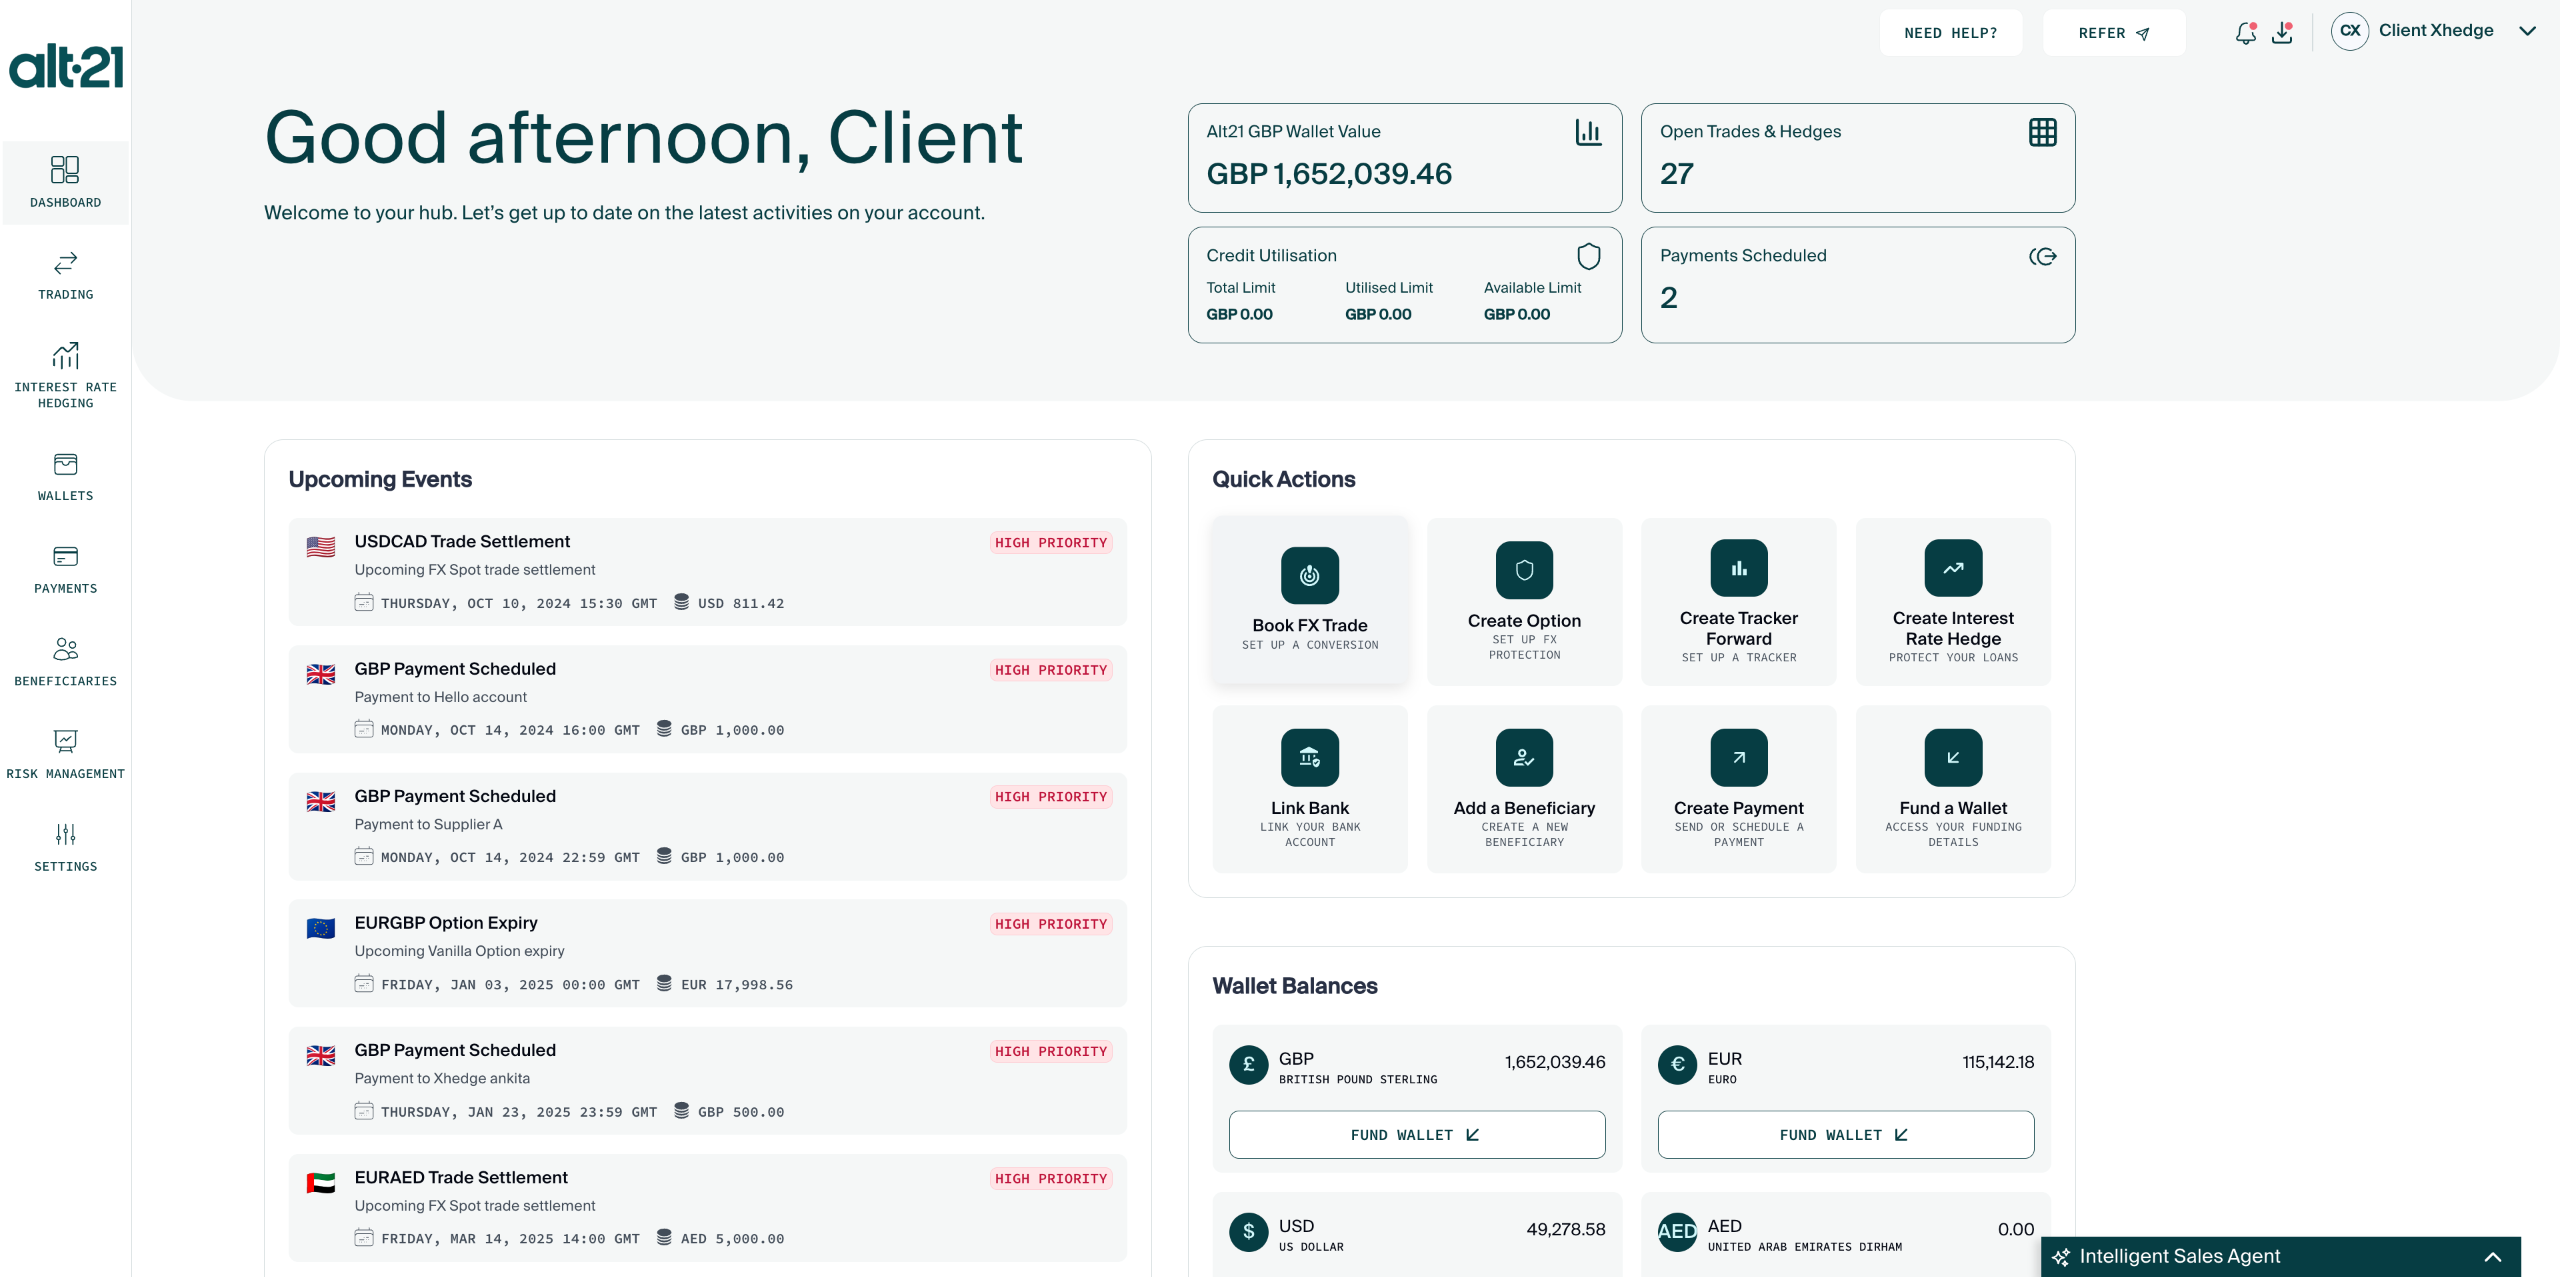
Task: Click the downloads icon in header
Action: point(2282,33)
